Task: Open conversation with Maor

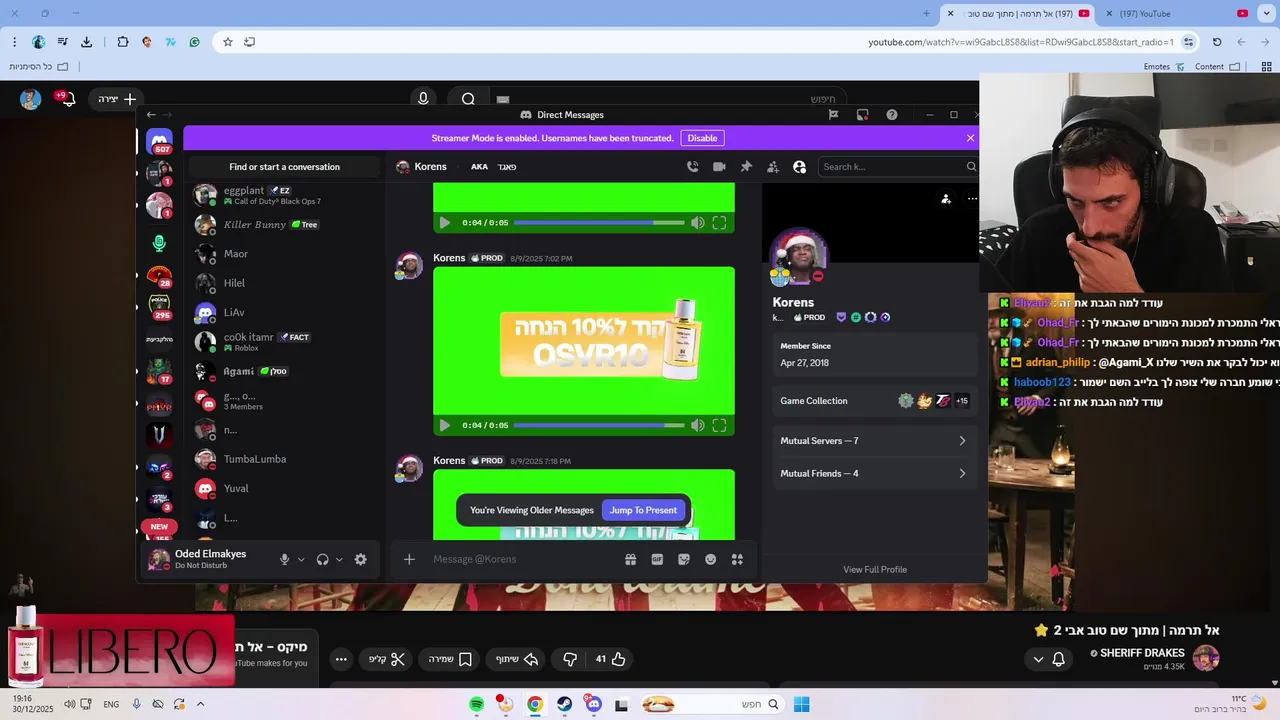Action: (x=284, y=254)
